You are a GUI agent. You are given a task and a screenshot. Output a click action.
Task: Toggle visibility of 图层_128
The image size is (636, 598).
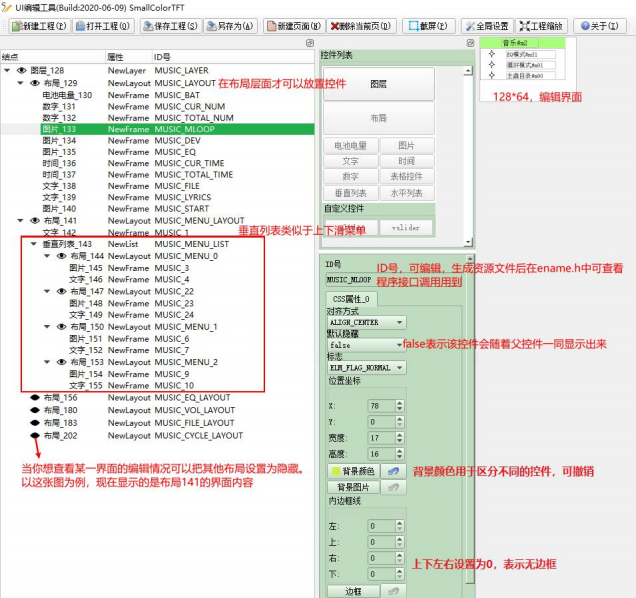coord(21,70)
